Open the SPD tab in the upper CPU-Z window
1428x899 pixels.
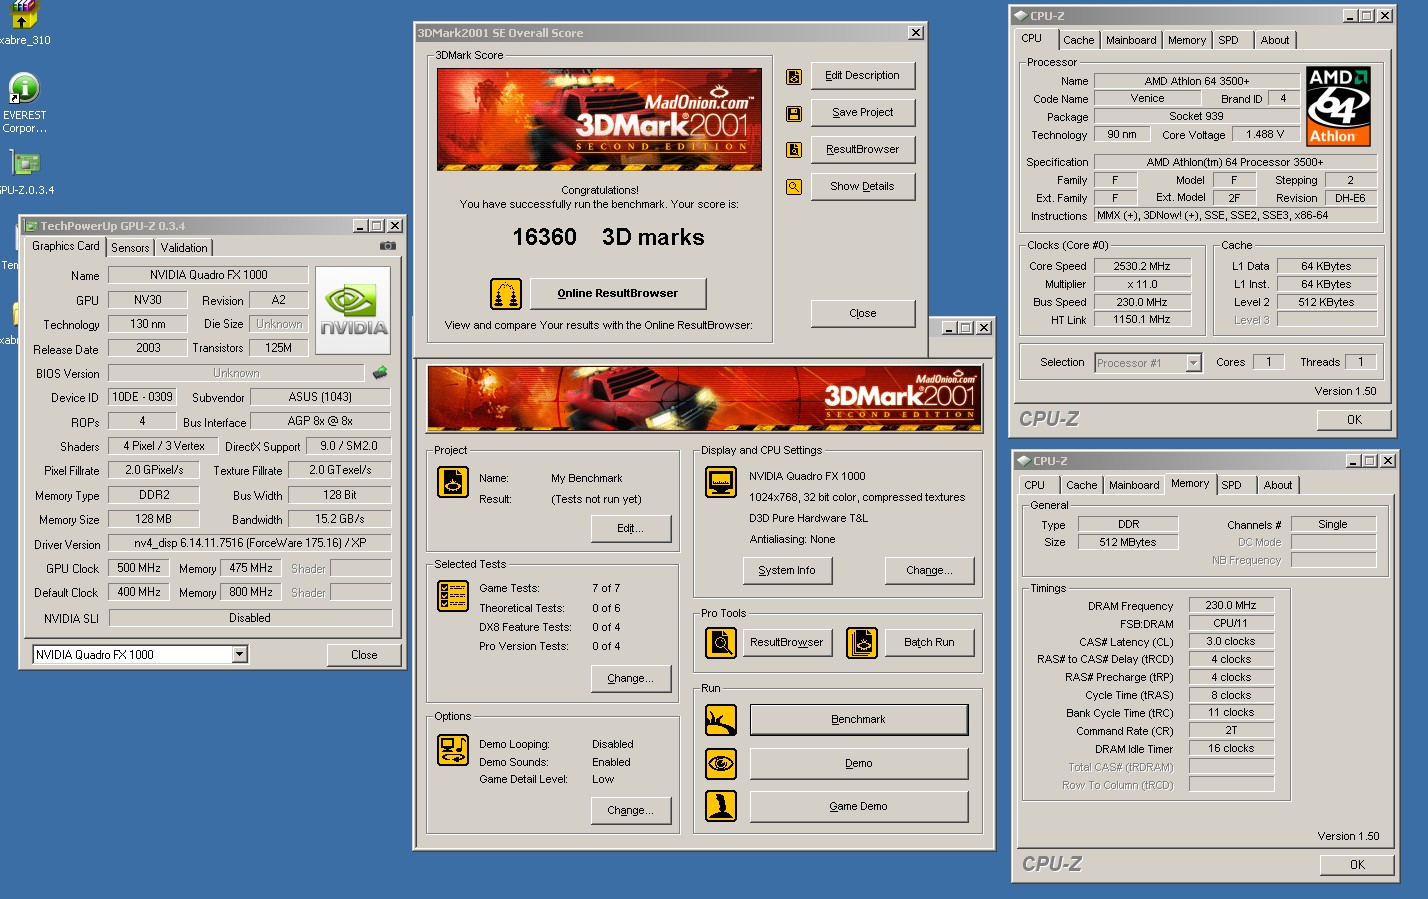click(x=1228, y=40)
